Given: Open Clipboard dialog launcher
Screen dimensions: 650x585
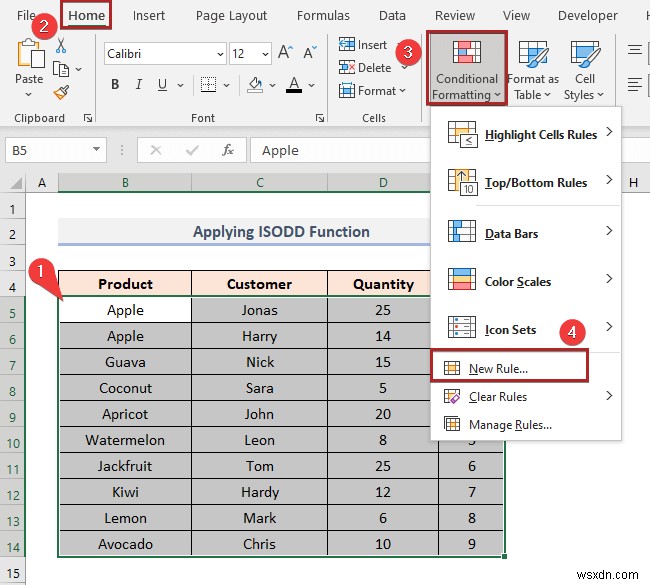Looking at the screenshot, I should point(88,118).
